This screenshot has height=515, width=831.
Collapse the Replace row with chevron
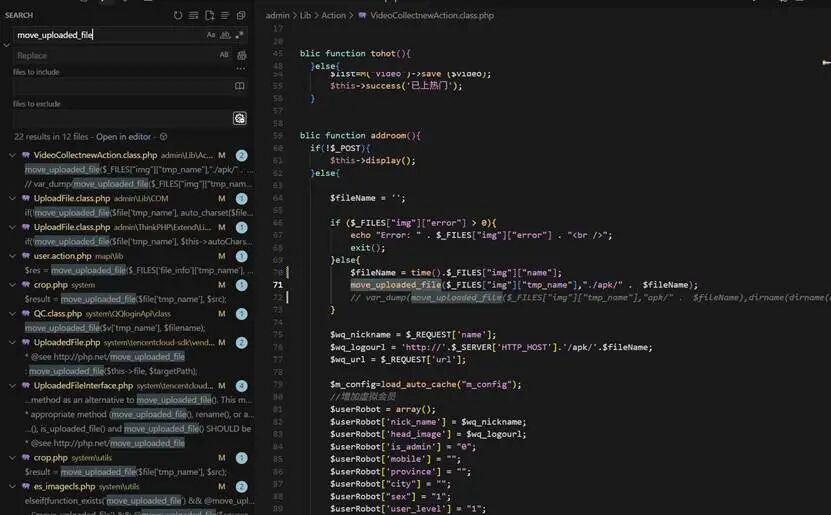(7, 45)
